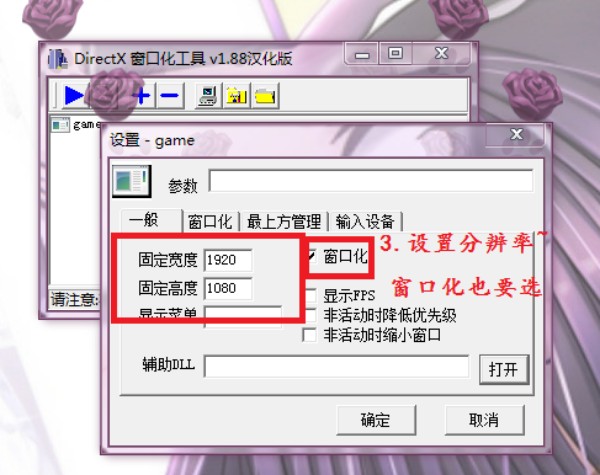Click the 固定宽度 input field

tap(228, 260)
